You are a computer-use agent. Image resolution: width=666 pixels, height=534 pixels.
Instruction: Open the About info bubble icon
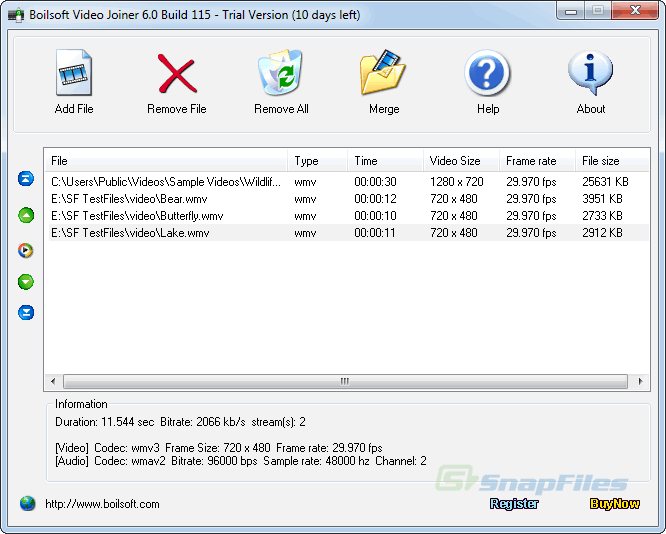[x=590, y=72]
